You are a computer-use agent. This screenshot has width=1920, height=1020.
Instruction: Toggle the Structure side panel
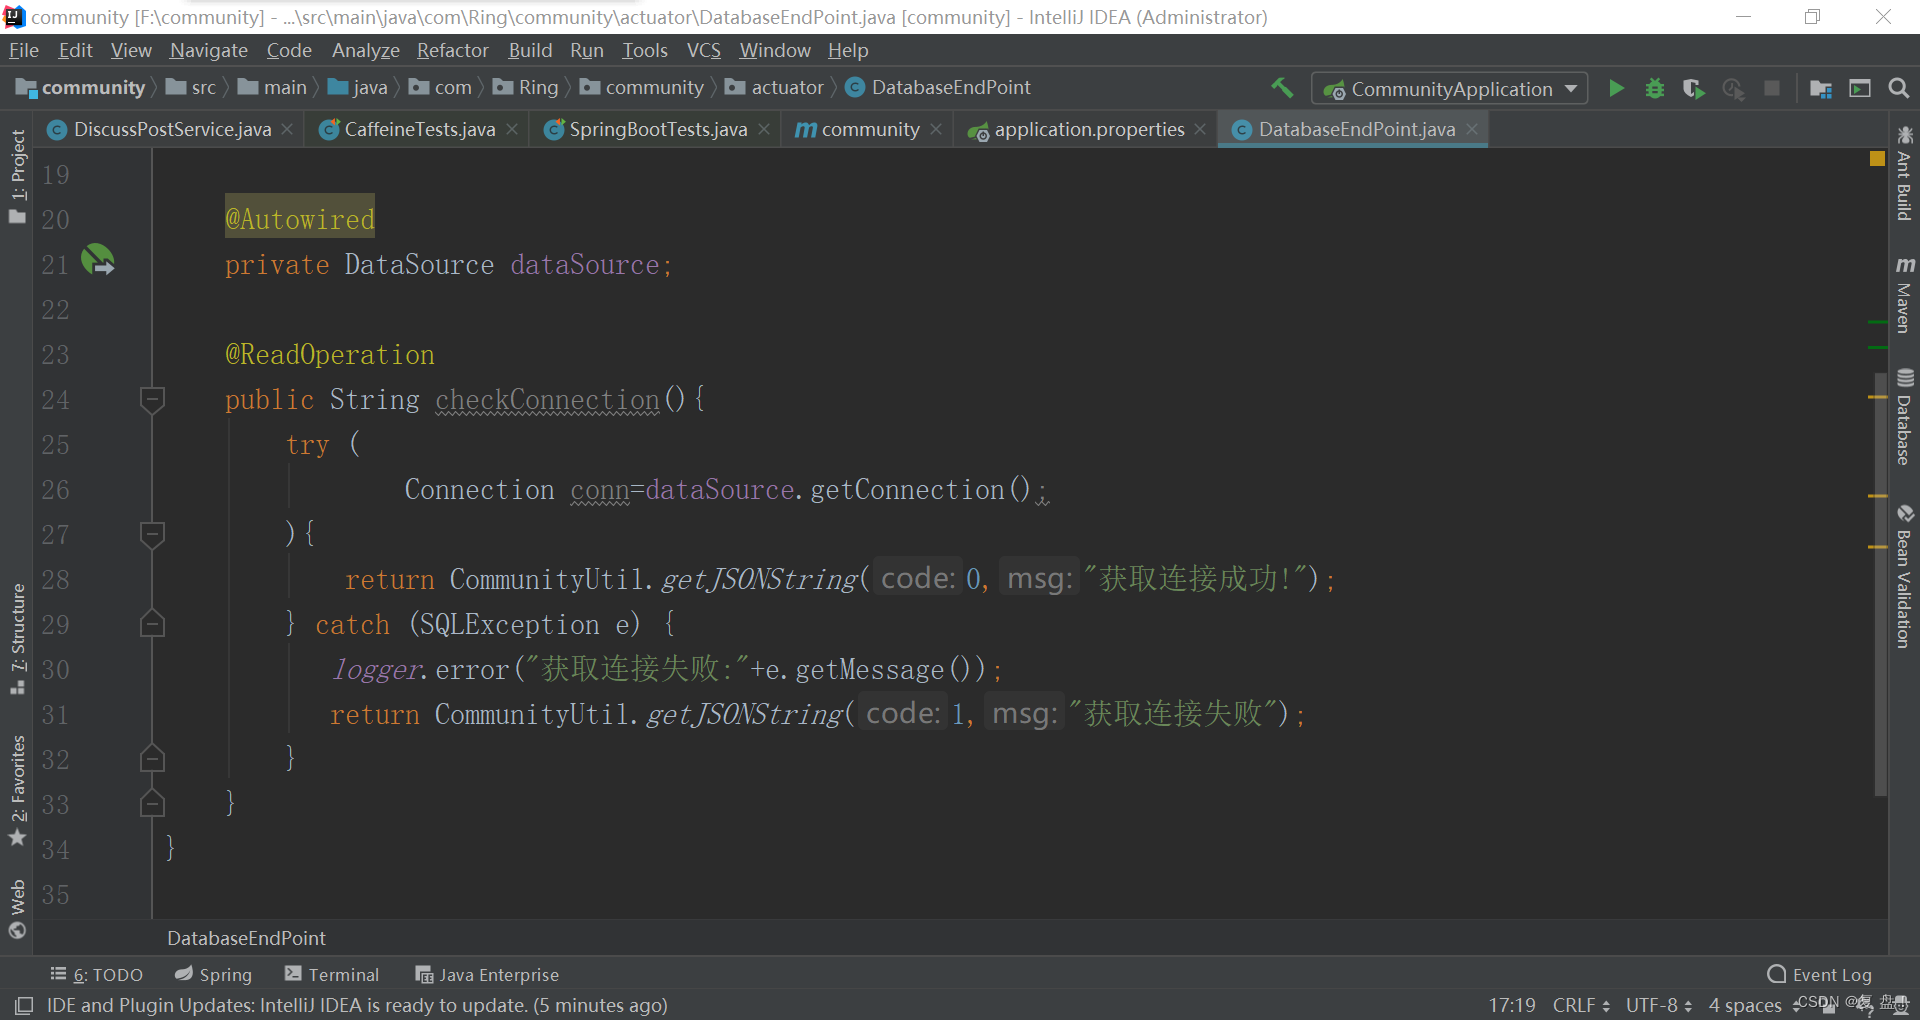click(17, 638)
